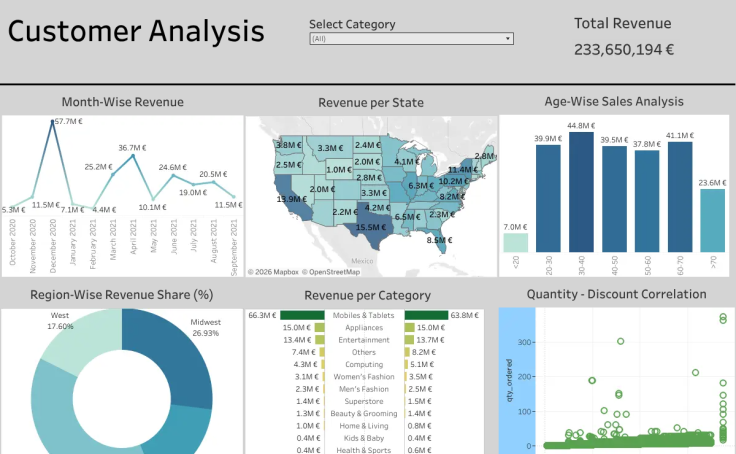Viewport: 736px width, 454px height.
Task: Click the 50-60 age bar (37.8M €)
Action: (647, 201)
